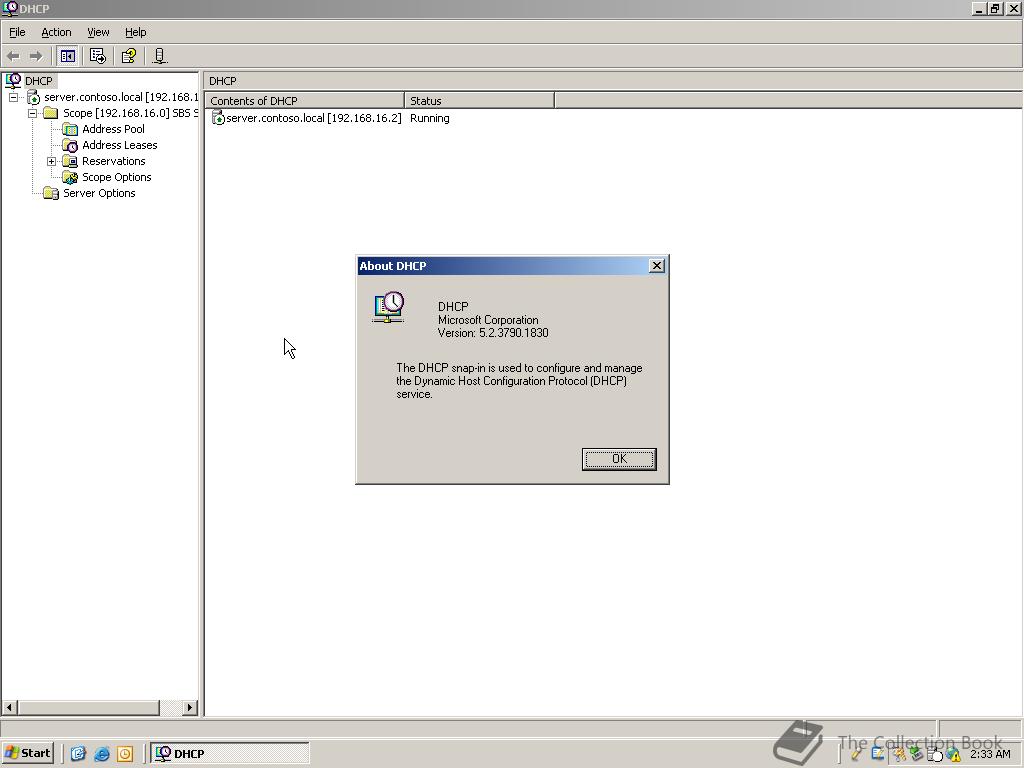This screenshot has height=768, width=1024.
Task: Open the Help menu
Action: pyautogui.click(x=136, y=32)
